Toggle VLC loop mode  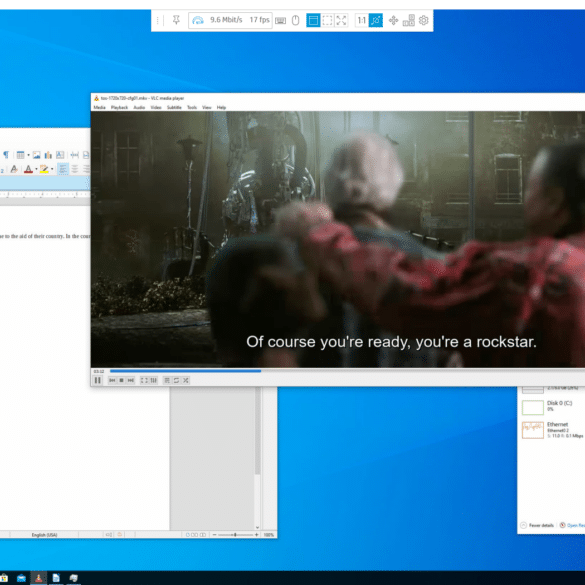tap(176, 380)
